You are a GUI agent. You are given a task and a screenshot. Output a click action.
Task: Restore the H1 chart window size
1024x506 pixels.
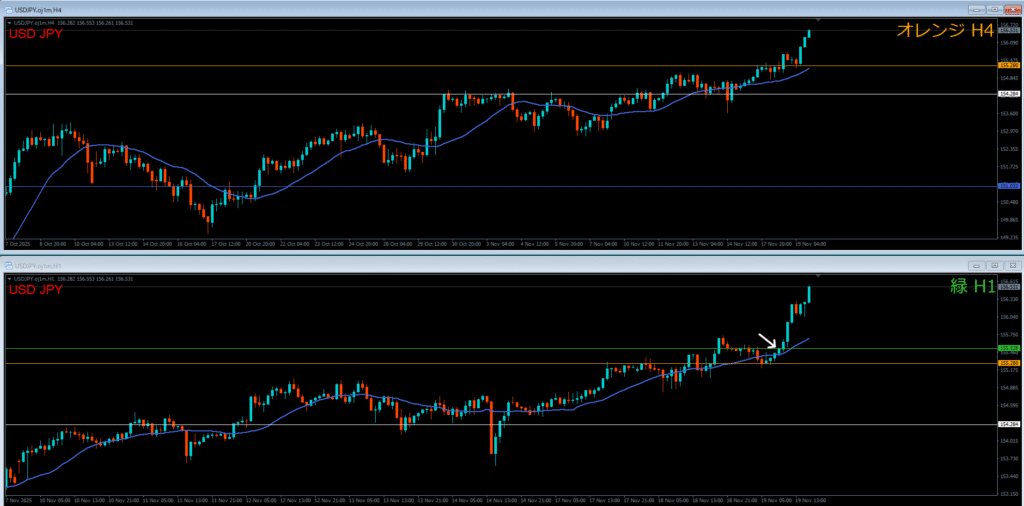point(995,266)
